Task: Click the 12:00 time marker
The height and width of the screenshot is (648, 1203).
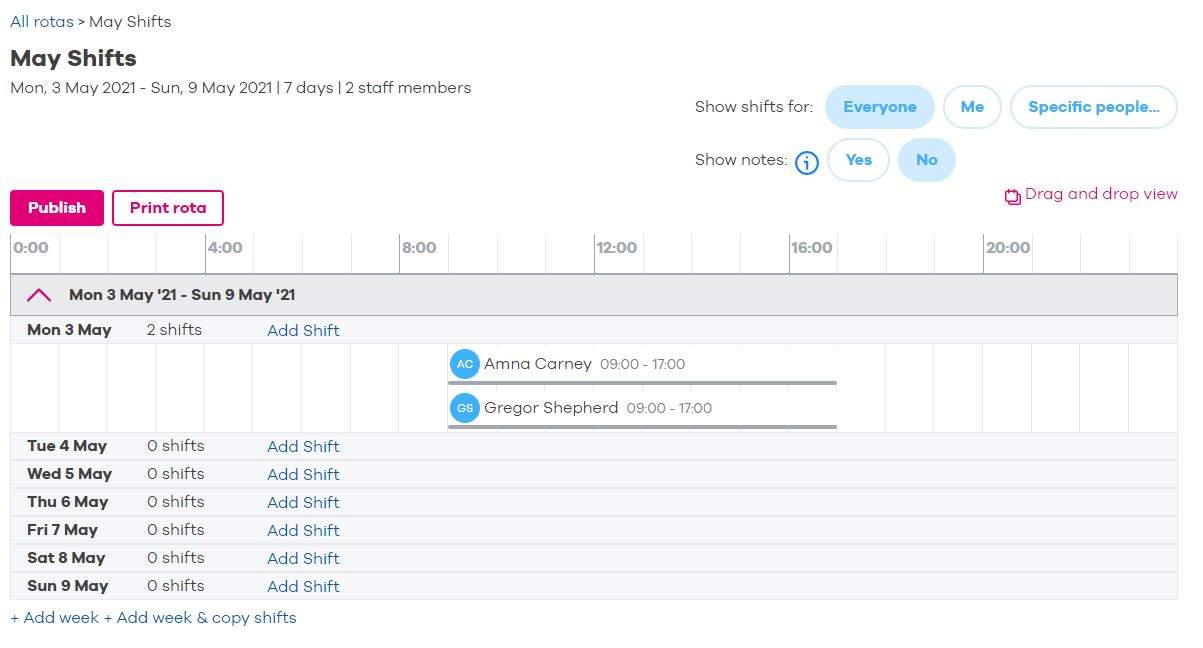Action: pos(617,248)
